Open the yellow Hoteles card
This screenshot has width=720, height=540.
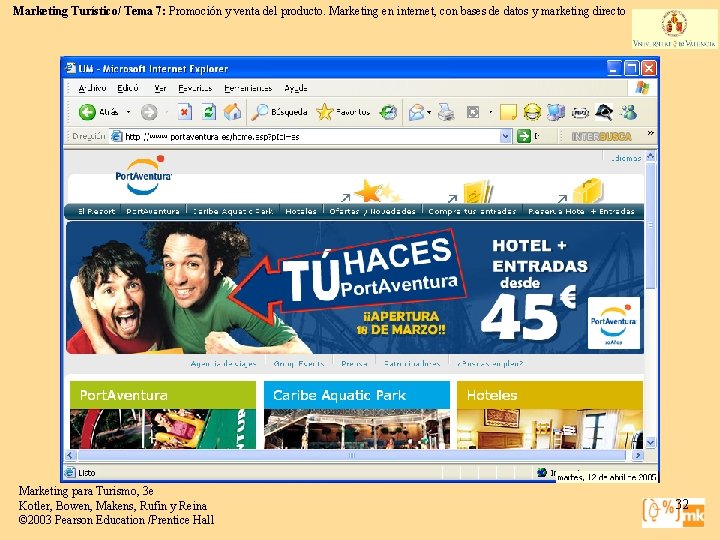click(550, 415)
